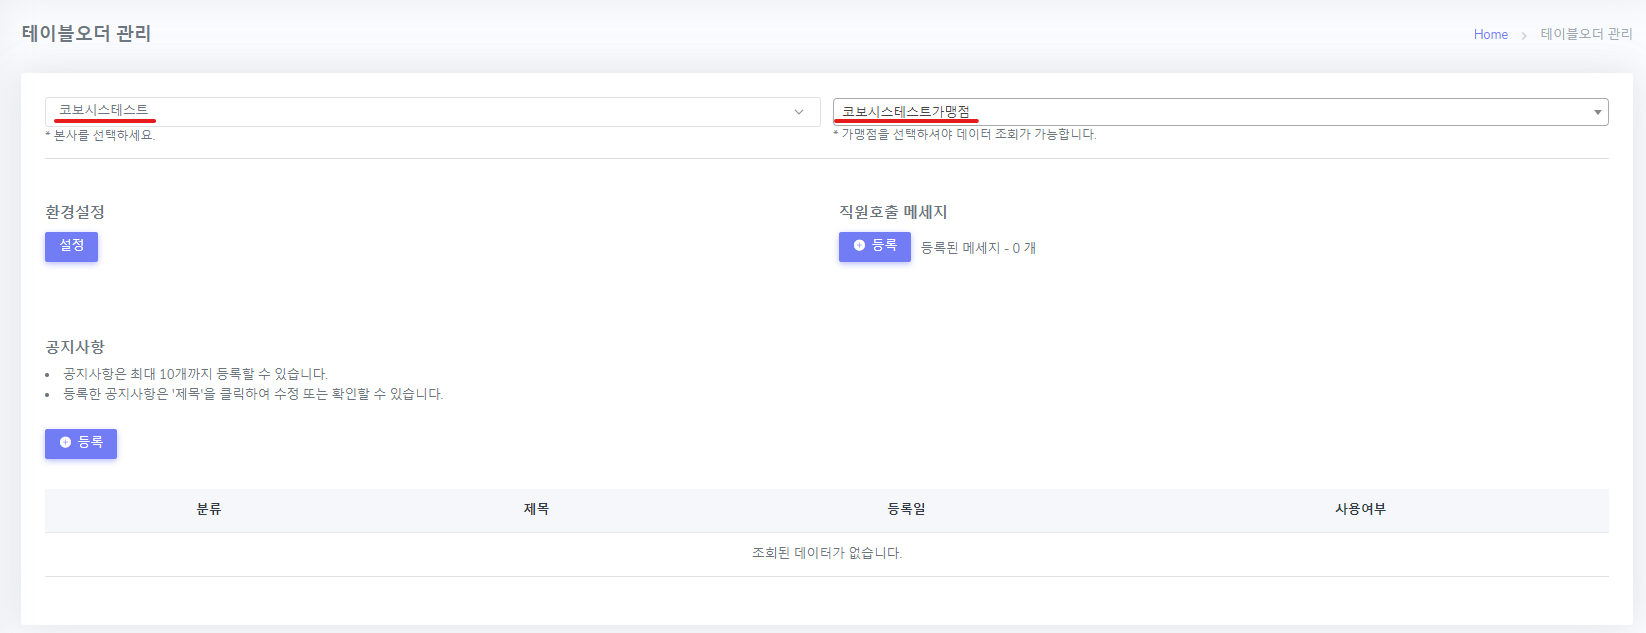Viewport: 1646px width, 633px height.
Task: Click the 테이블오더 관리 breadcrumb text
Action: (1586, 34)
